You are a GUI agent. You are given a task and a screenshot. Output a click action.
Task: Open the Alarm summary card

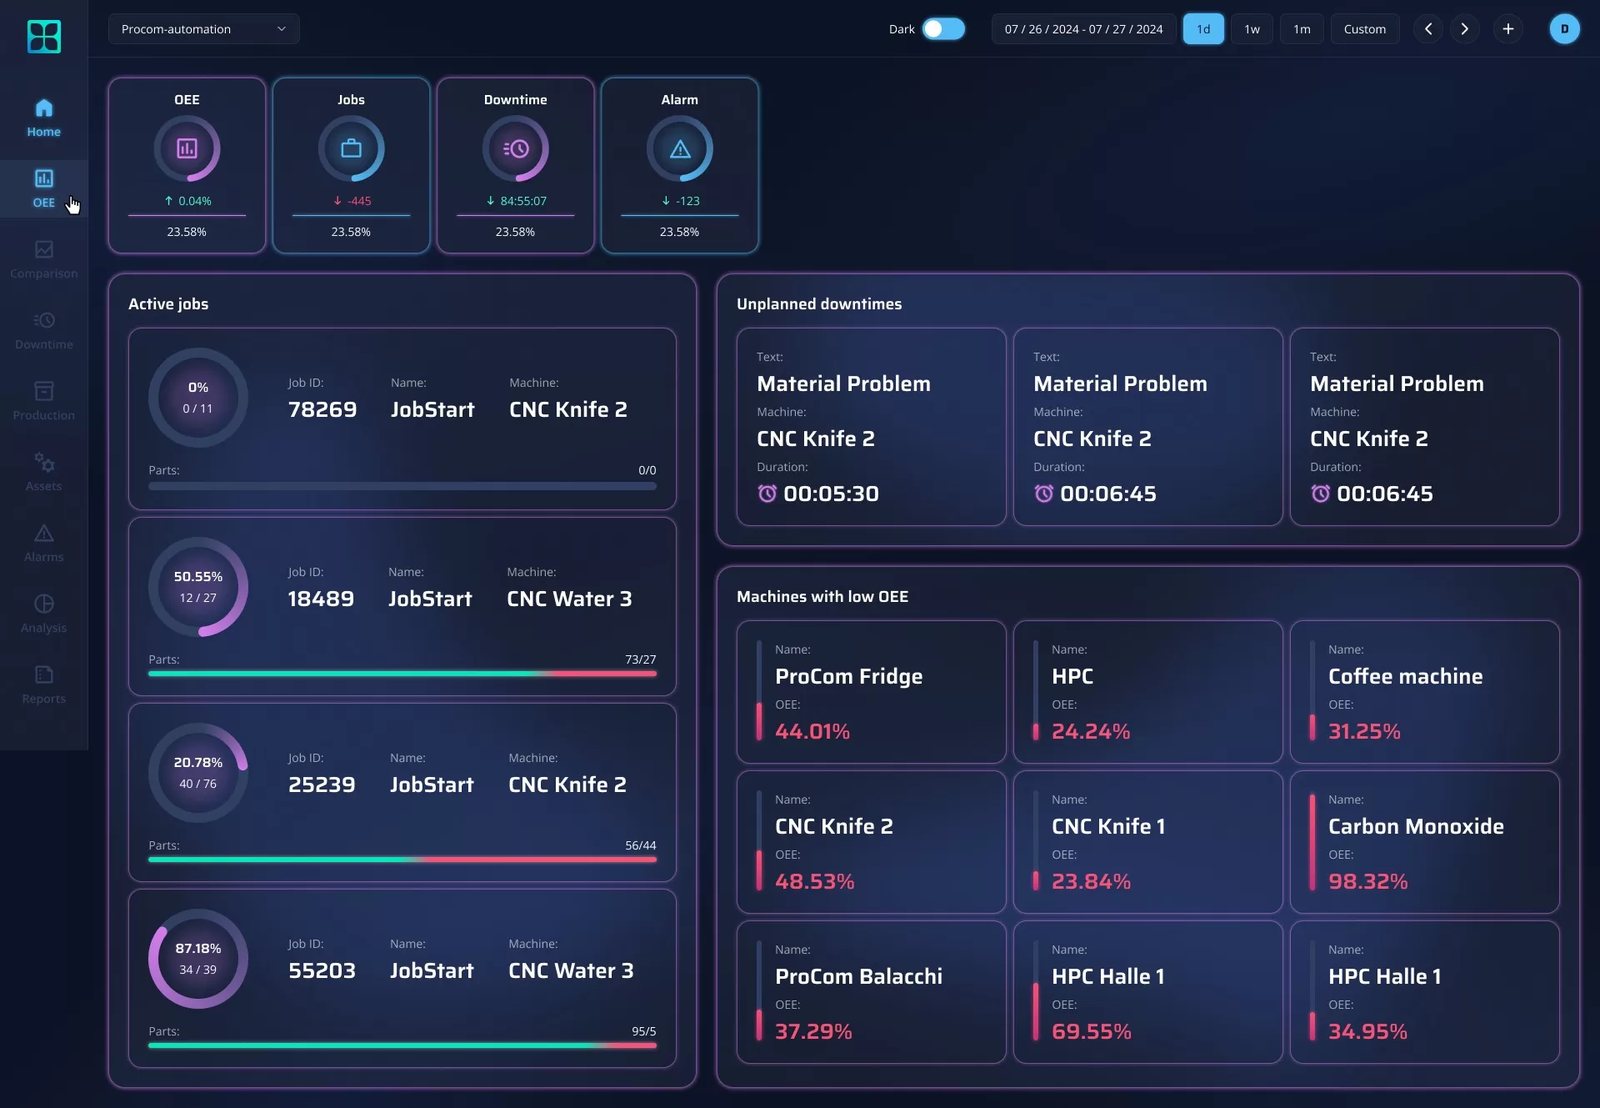click(x=680, y=165)
